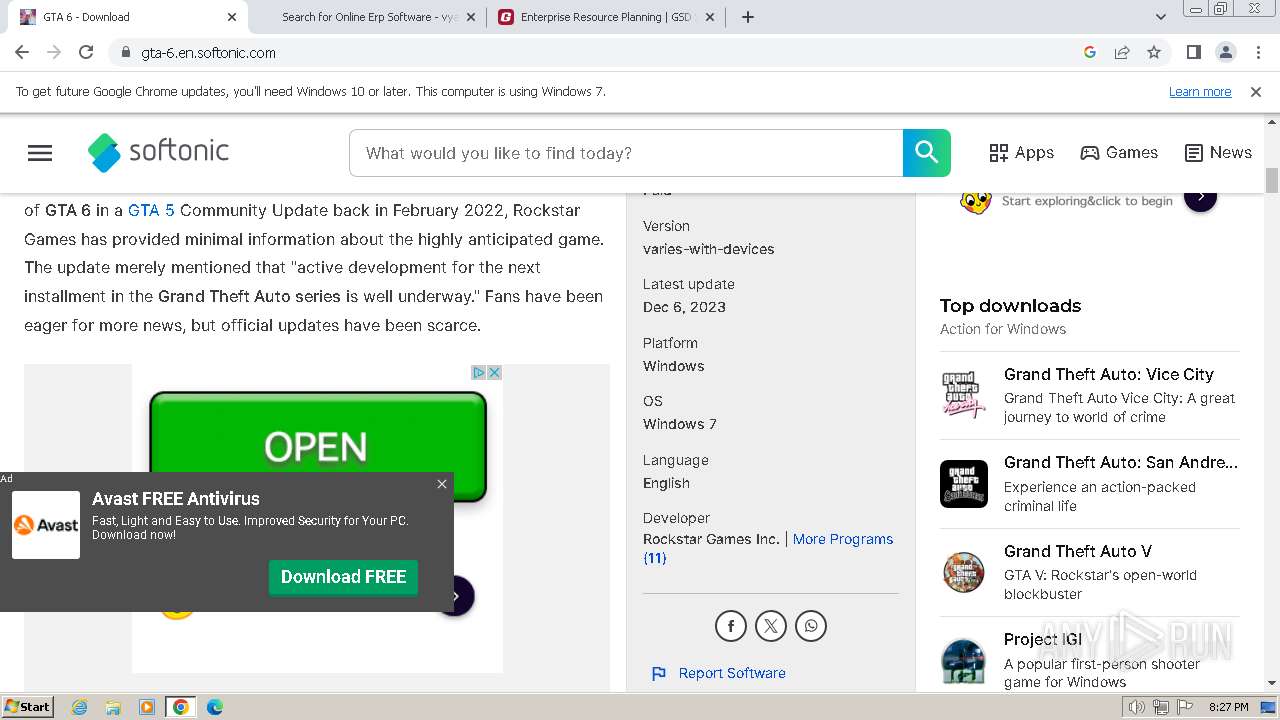The width and height of the screenshot is (1280, 720).
Task: Close the Online Erp Software tab
Action: 471,17
